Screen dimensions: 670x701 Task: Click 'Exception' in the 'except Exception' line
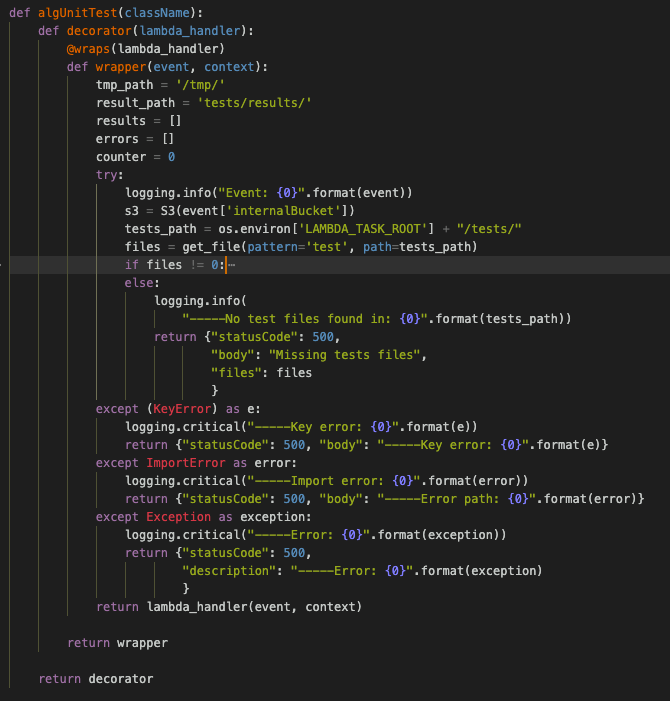(x=178, y=517)
